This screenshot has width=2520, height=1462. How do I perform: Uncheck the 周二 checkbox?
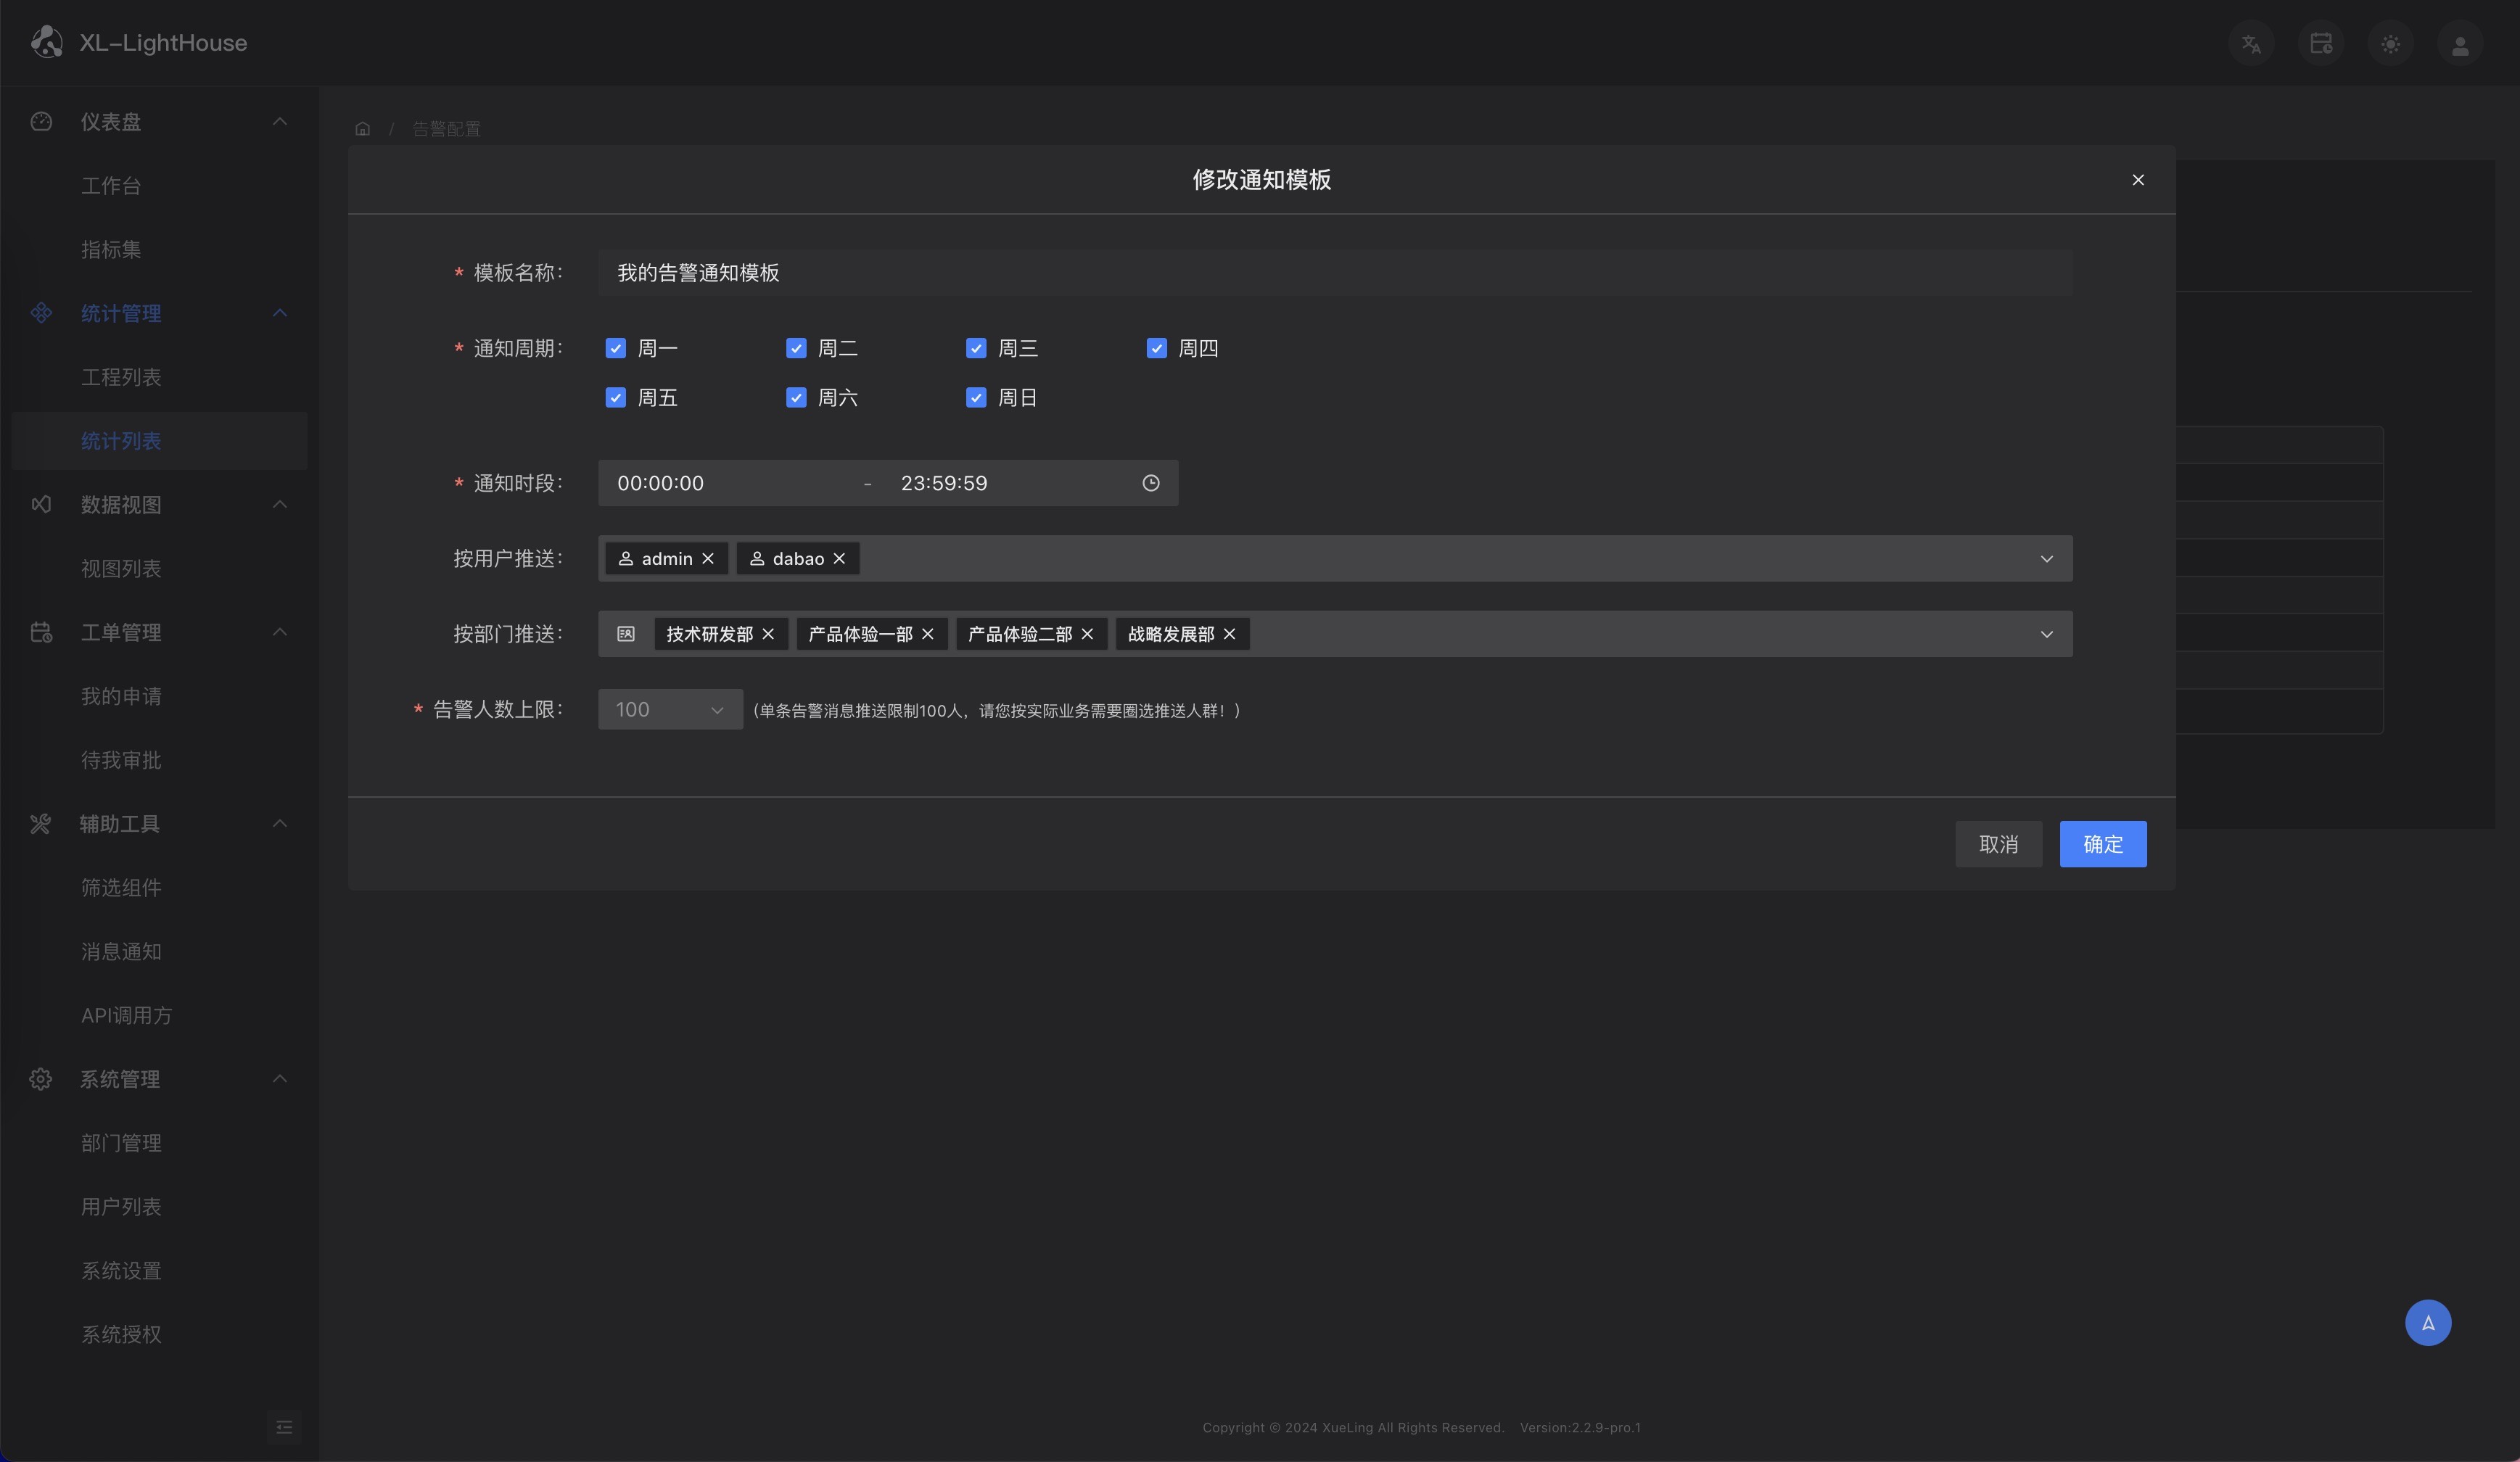796,348
